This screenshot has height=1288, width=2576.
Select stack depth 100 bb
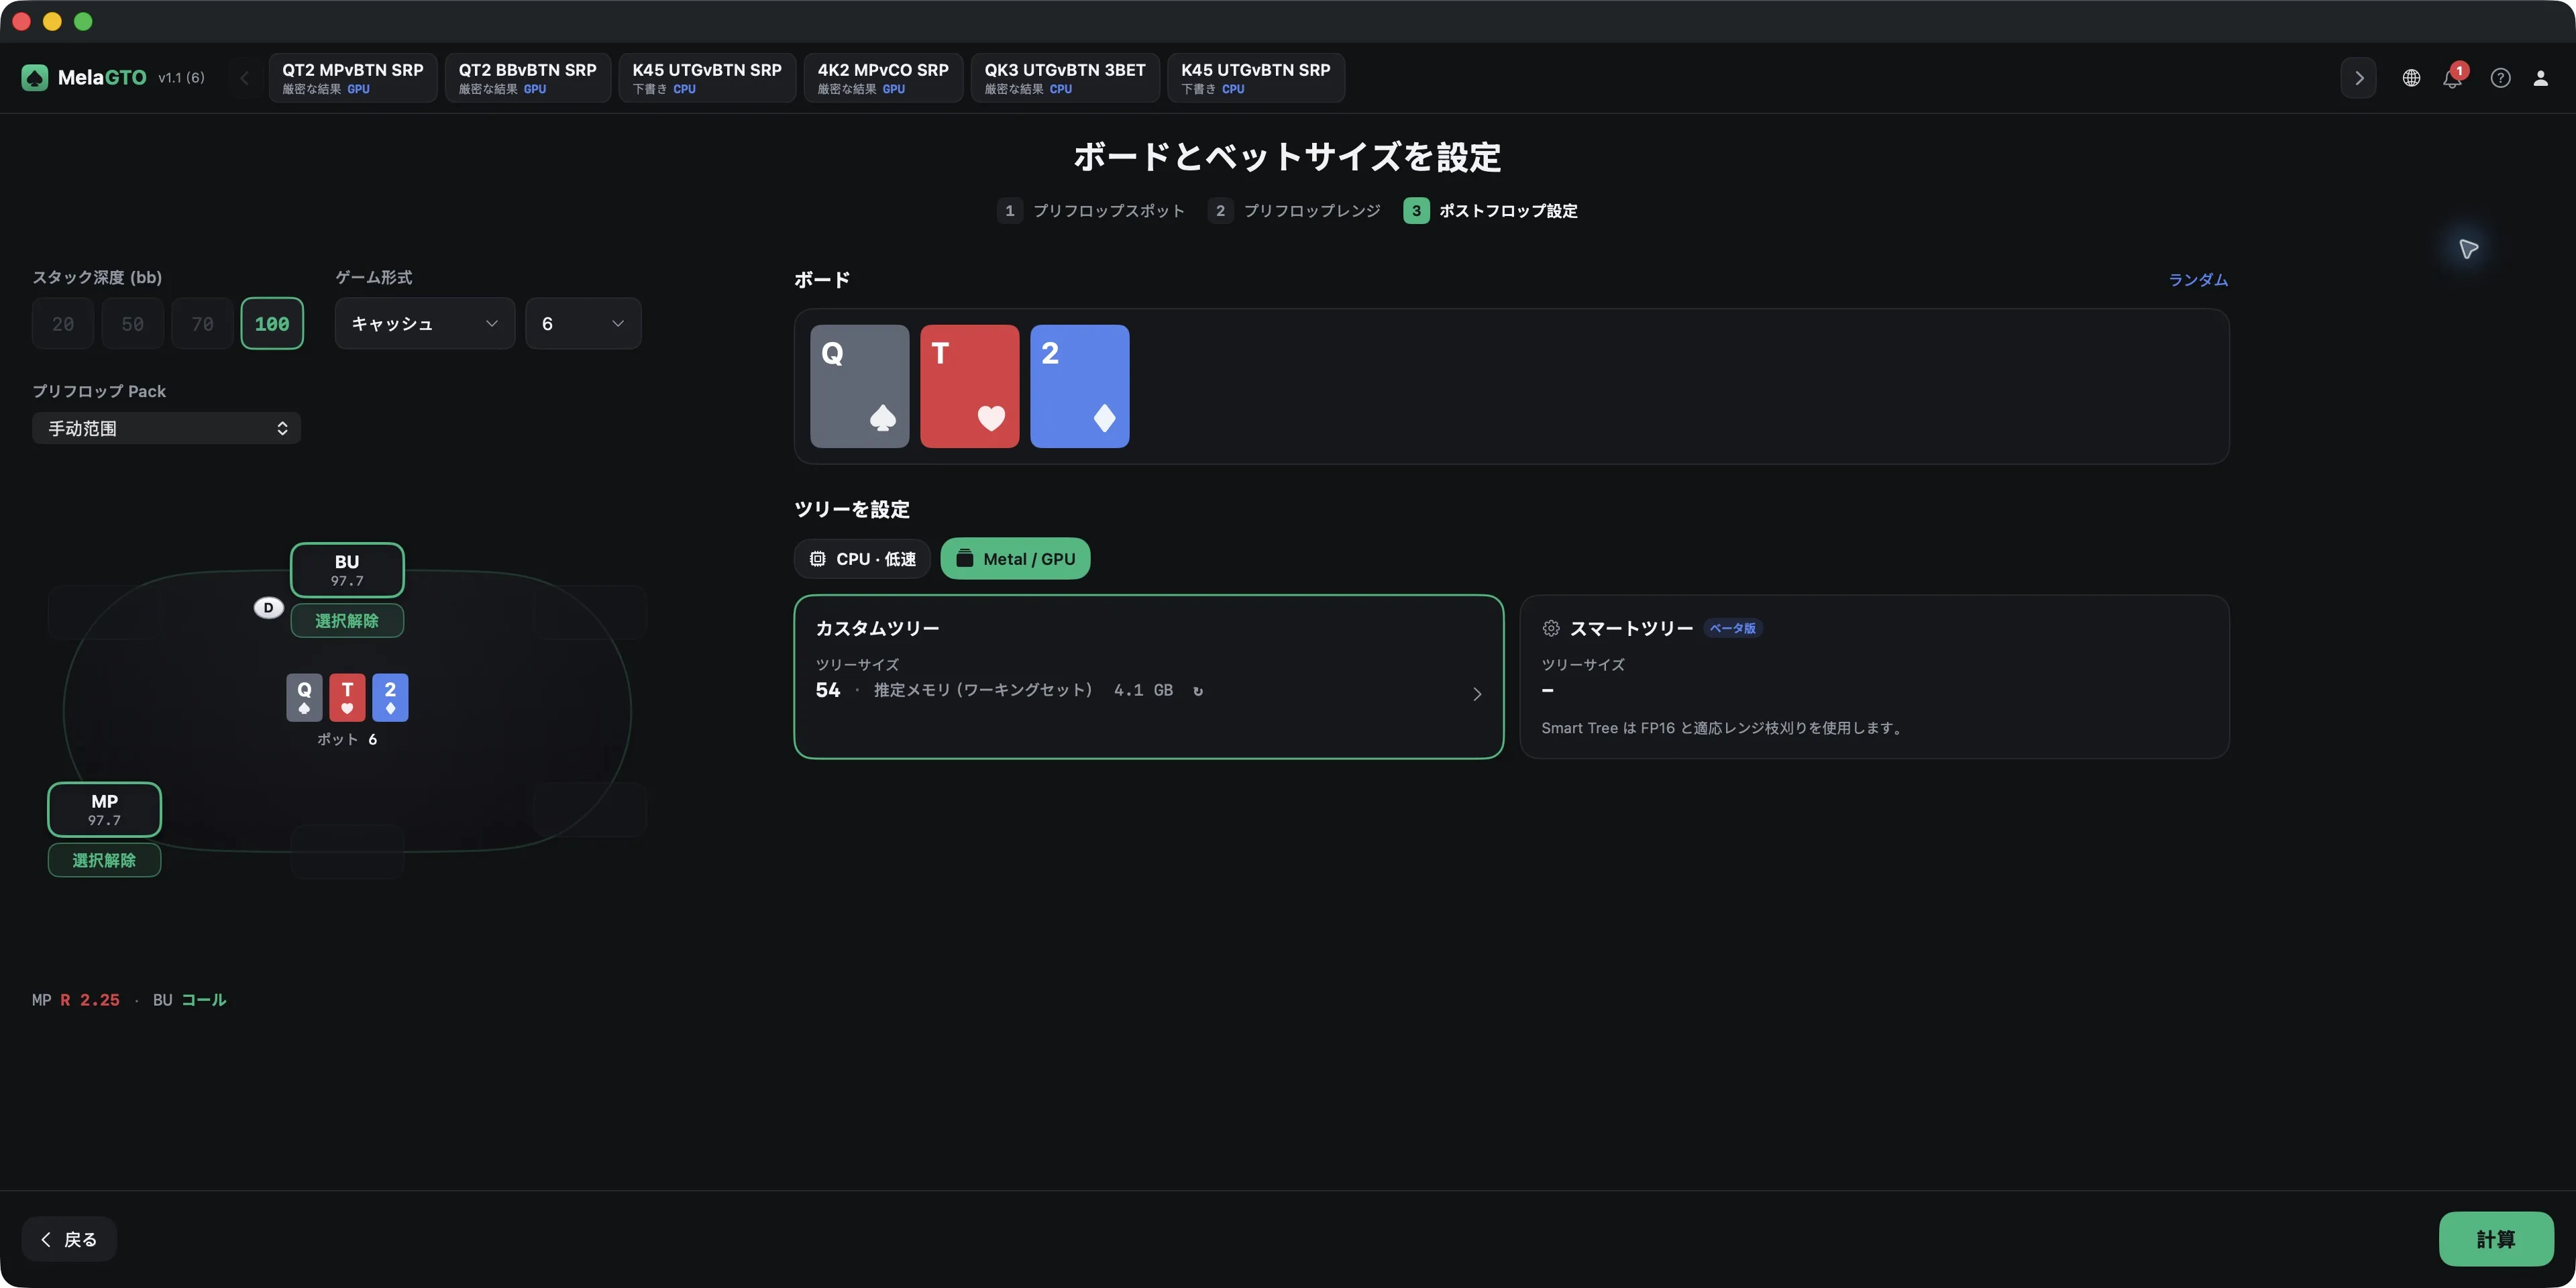272,324
